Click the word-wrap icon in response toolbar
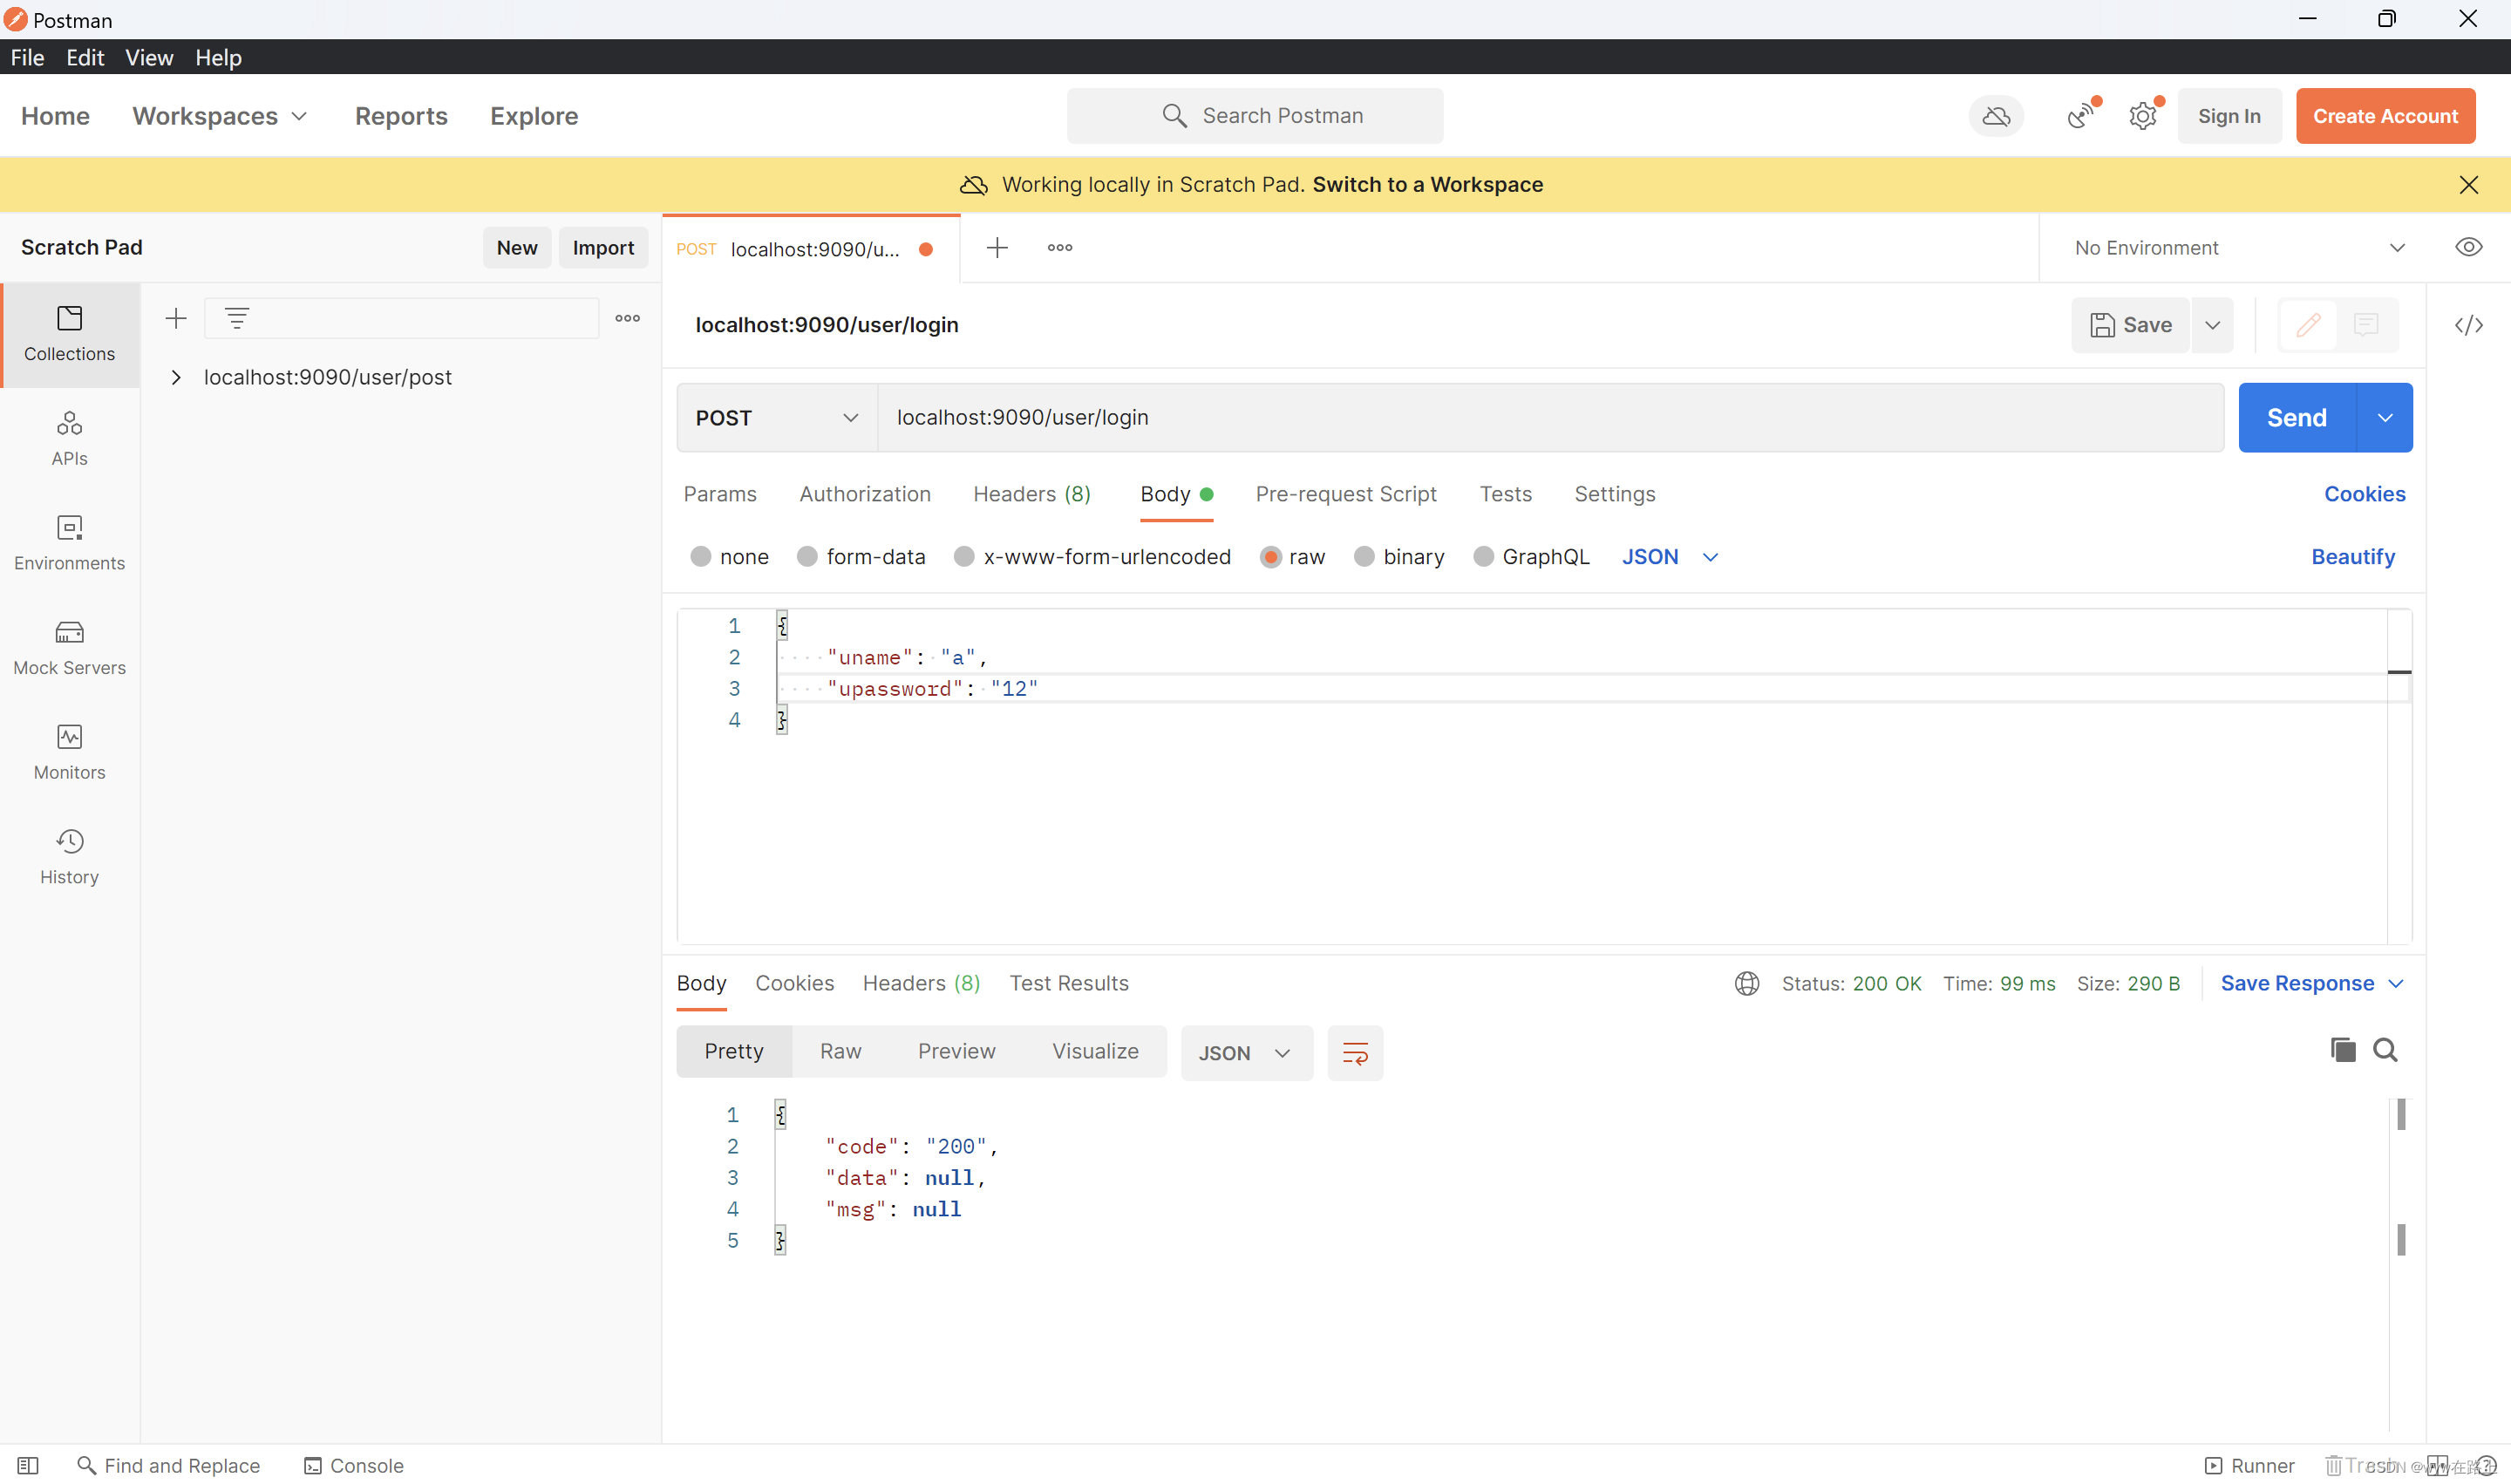The height and width of the screenshot is (1484, 2511). (1354, 1053)
